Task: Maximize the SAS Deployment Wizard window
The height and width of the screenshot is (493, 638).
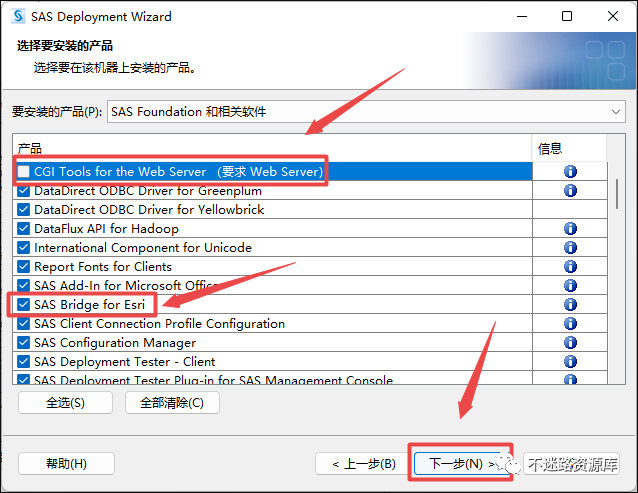Action: pos(567,16)
